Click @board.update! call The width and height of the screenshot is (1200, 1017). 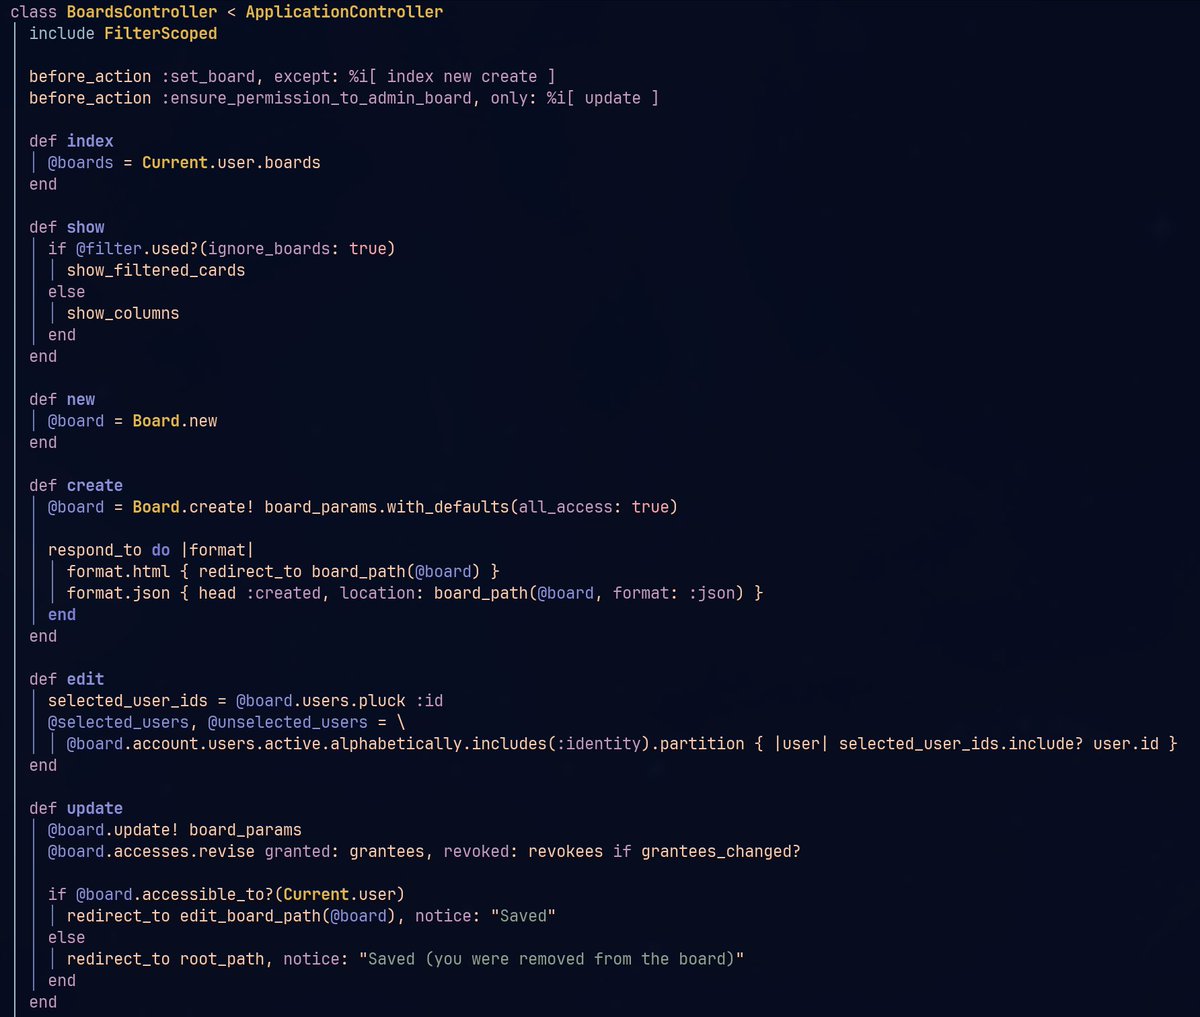pyautogui.click(x=114, y=829)
